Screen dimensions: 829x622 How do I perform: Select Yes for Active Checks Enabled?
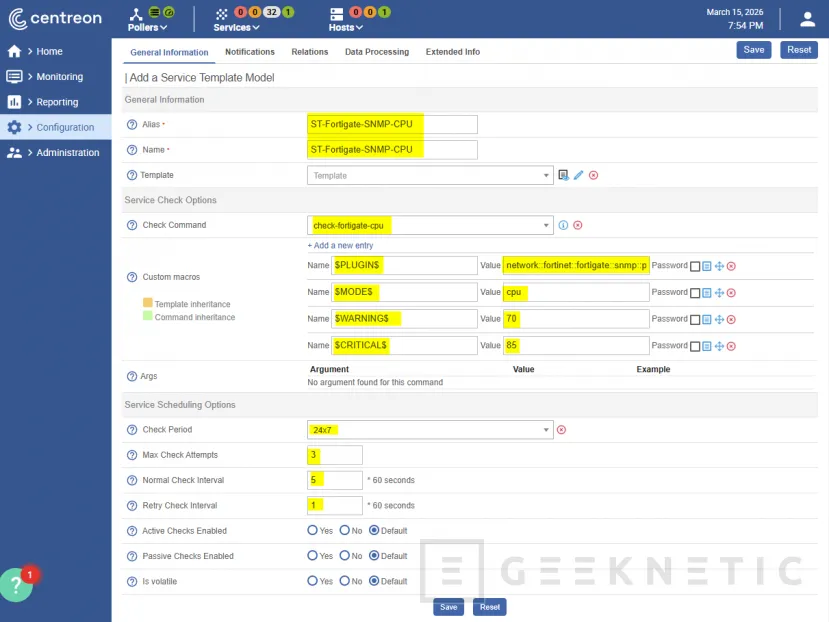(312, 531)
